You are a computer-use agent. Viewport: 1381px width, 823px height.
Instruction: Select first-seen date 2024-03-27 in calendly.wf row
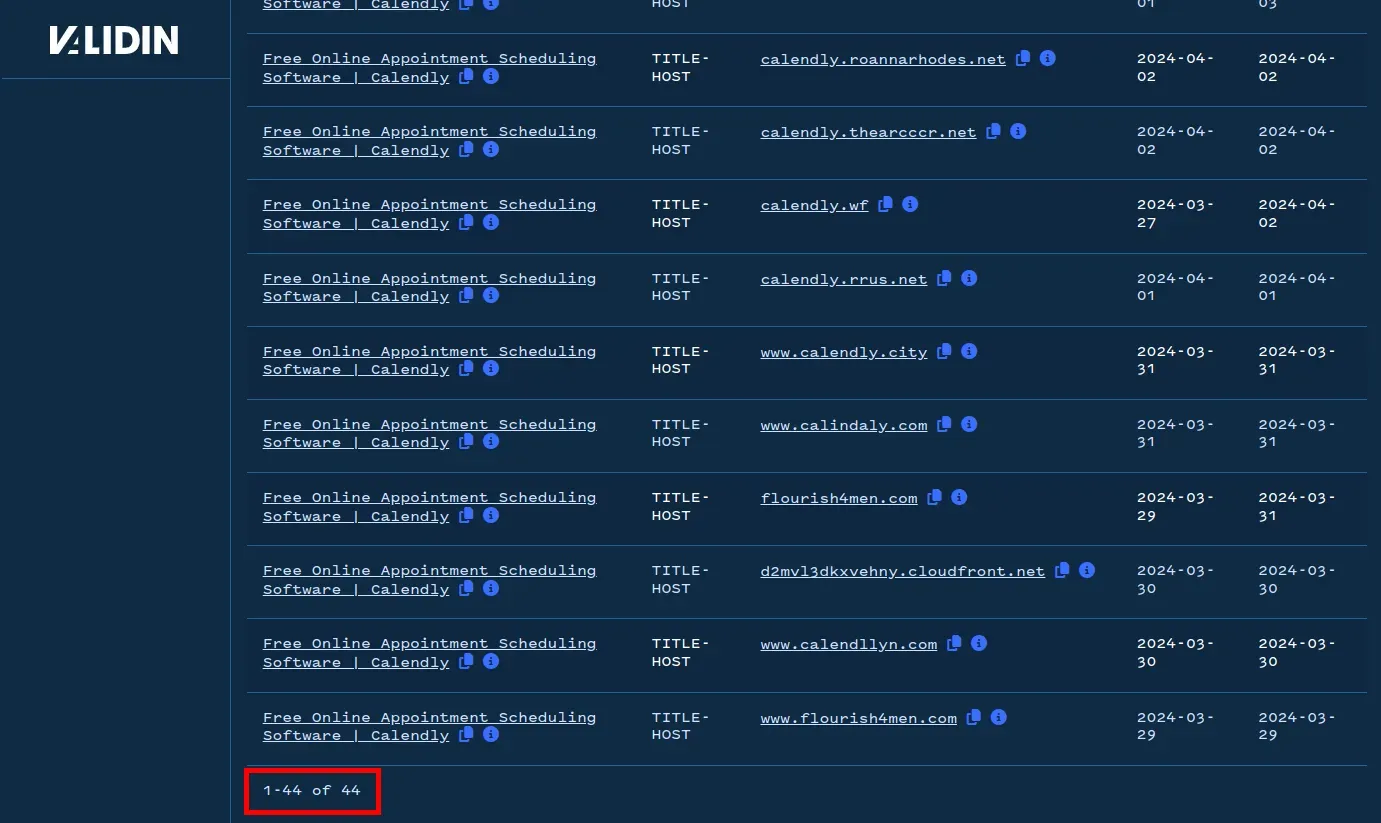(1175, 213)
